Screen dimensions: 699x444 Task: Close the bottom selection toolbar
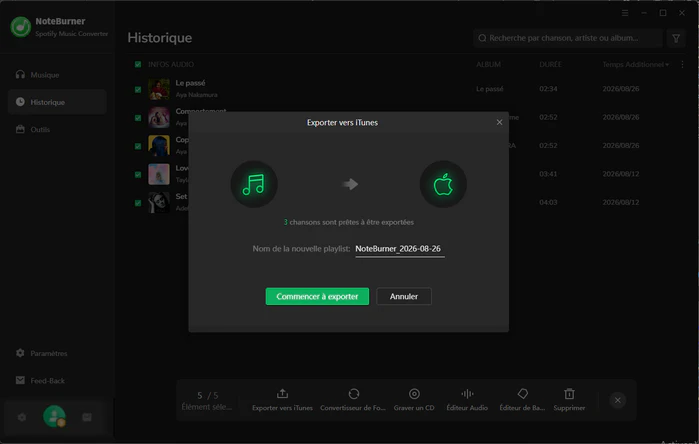click(617, 400)
